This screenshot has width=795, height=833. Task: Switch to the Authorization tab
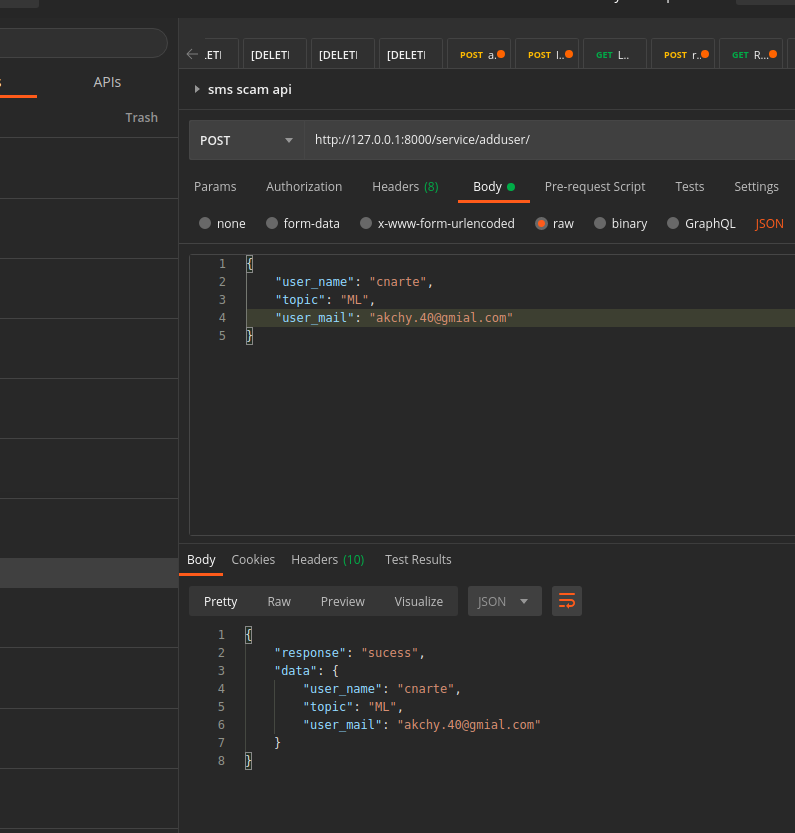(304, 186)
